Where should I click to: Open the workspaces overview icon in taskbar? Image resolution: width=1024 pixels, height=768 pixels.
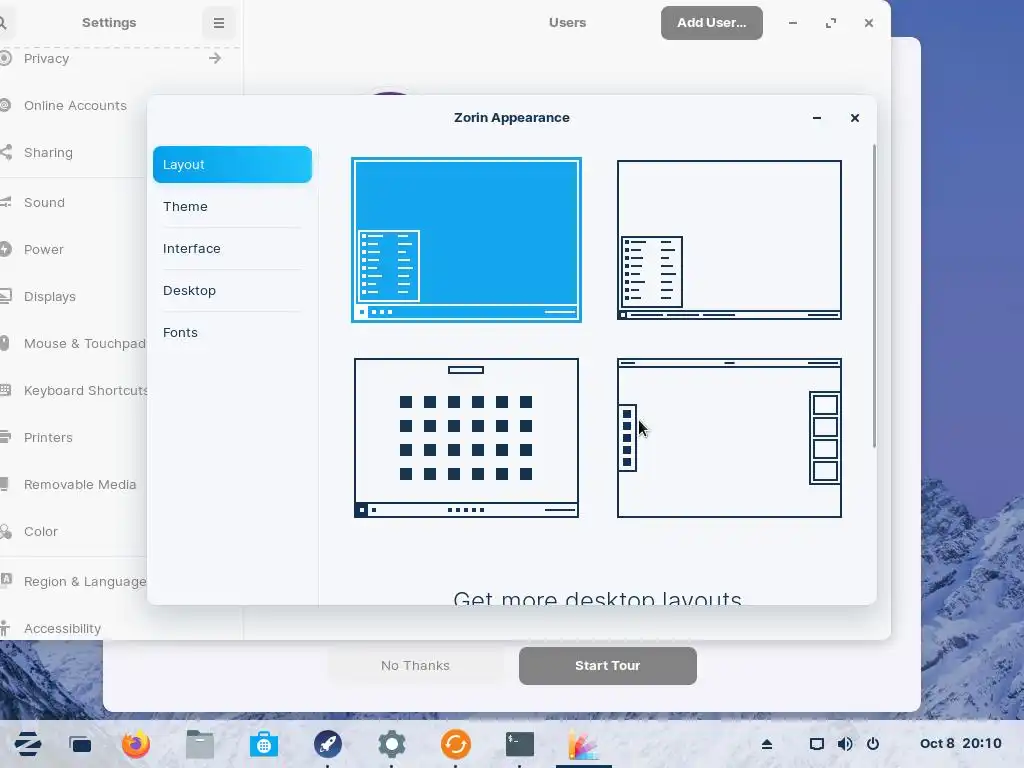(x=80, y=744)
